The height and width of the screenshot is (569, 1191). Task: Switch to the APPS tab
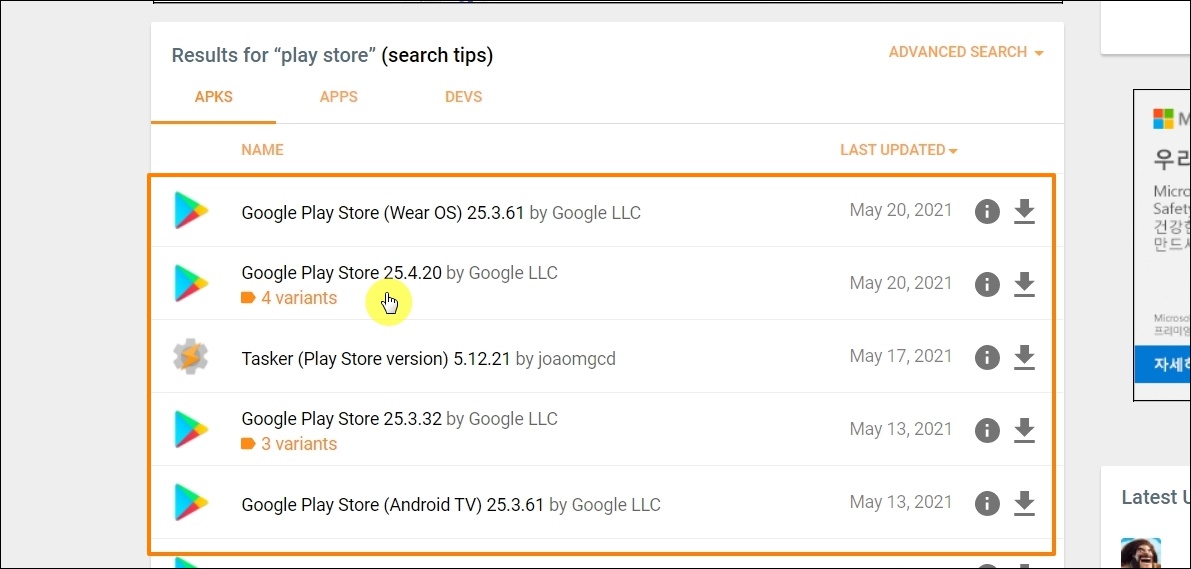pos(339,97)
